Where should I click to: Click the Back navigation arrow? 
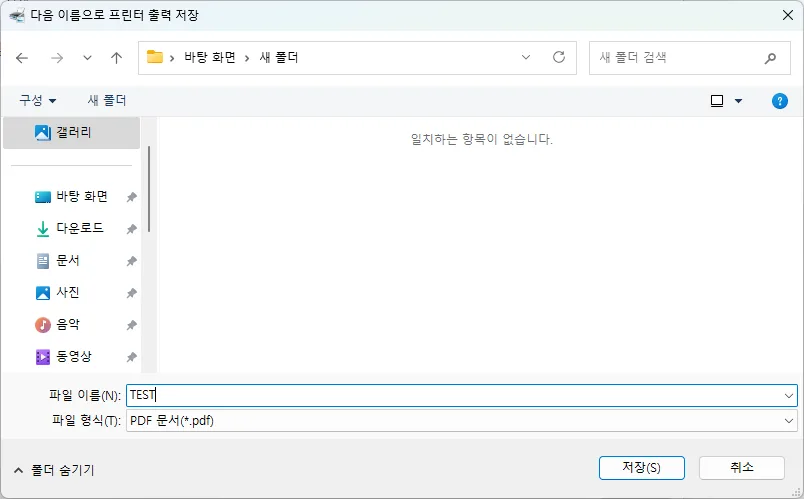22,58
